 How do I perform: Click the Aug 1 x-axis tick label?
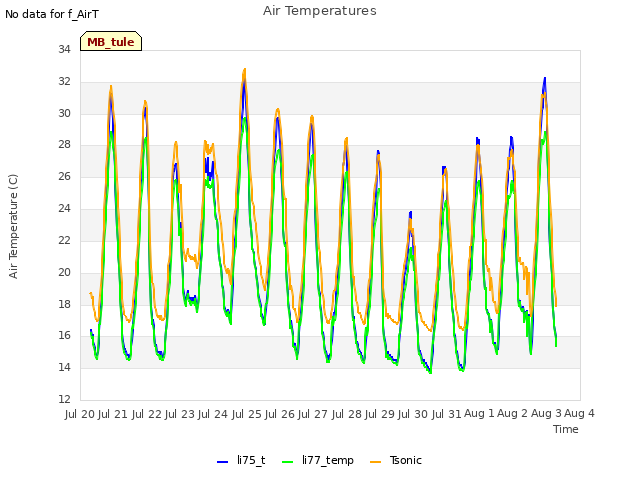click(x=479, y=414)
